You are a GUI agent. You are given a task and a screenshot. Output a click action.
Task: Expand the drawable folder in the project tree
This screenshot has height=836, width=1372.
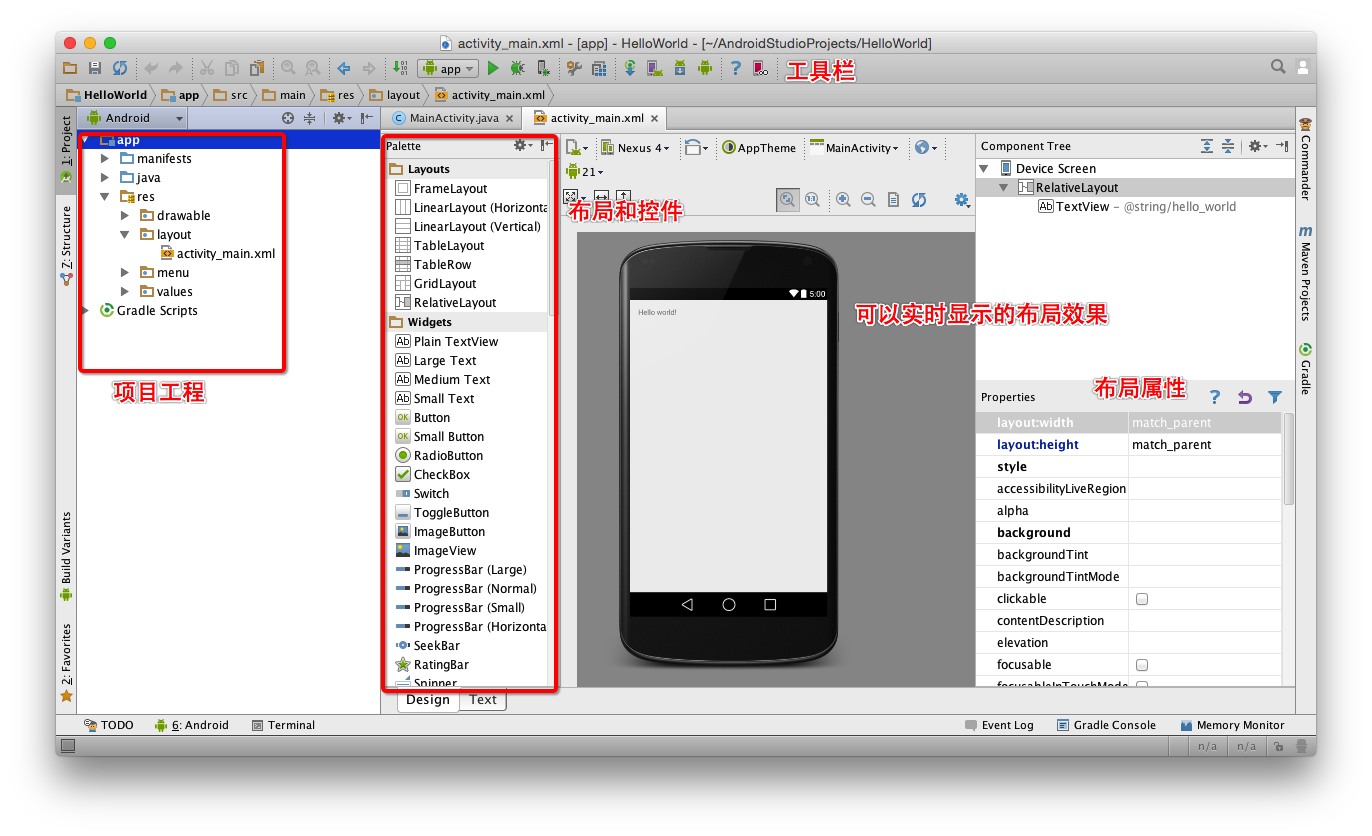click(x=124, y=215)
